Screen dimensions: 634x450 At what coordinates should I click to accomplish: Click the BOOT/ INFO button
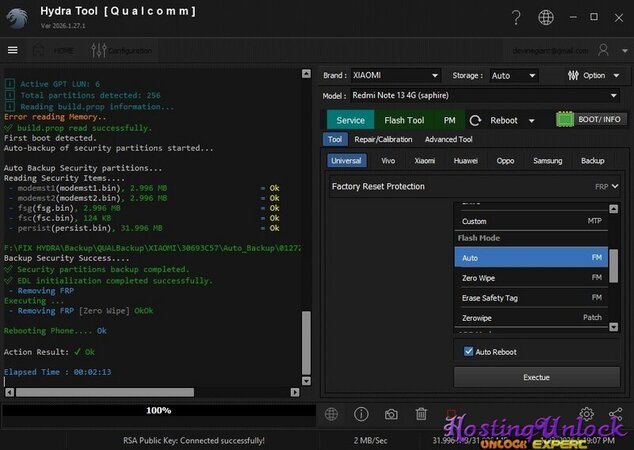pyautogui.click(x=590, y=120)
